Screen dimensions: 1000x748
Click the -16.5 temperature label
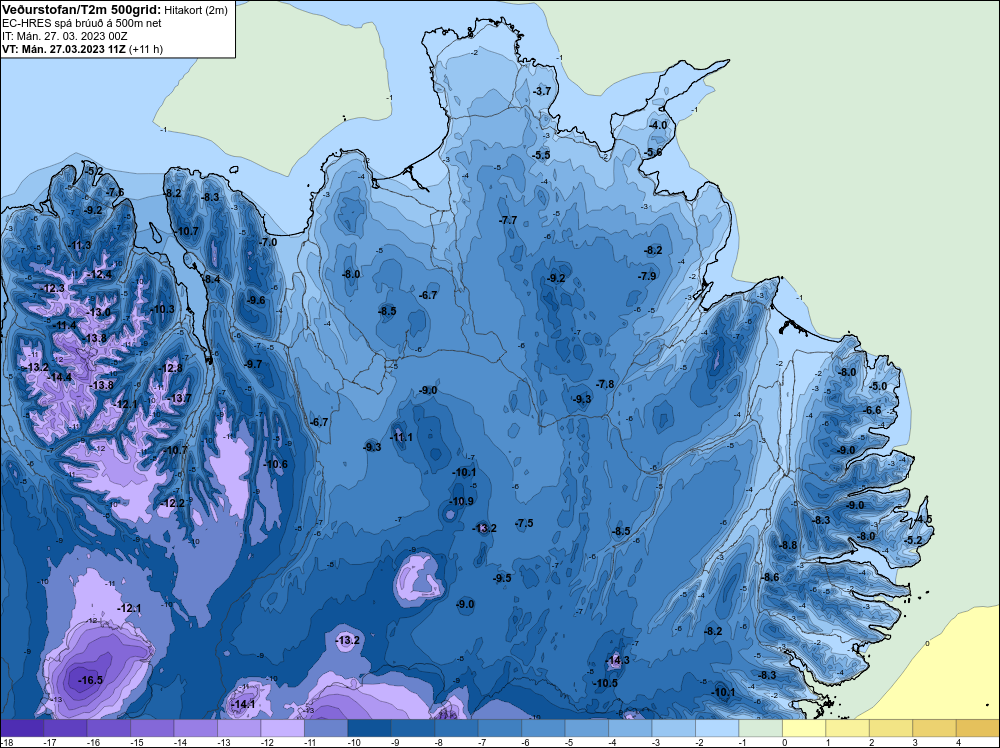pyautogui.click(x=90, y=680)
